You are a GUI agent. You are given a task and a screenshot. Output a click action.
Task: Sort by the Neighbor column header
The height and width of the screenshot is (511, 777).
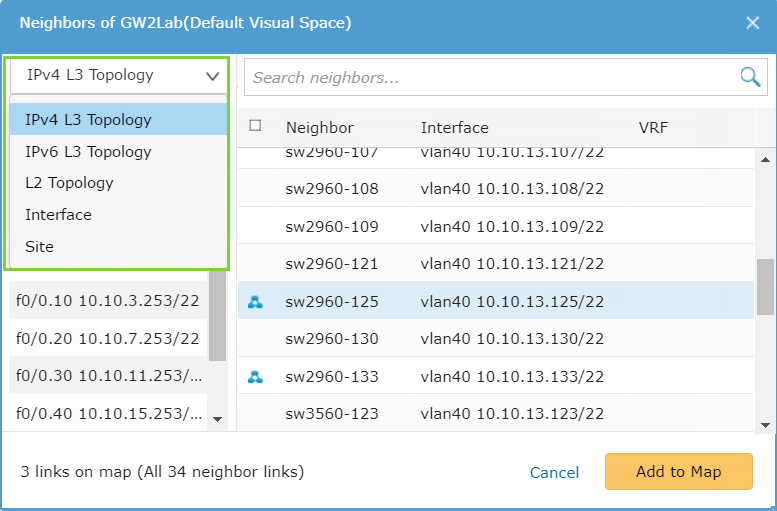320,128
